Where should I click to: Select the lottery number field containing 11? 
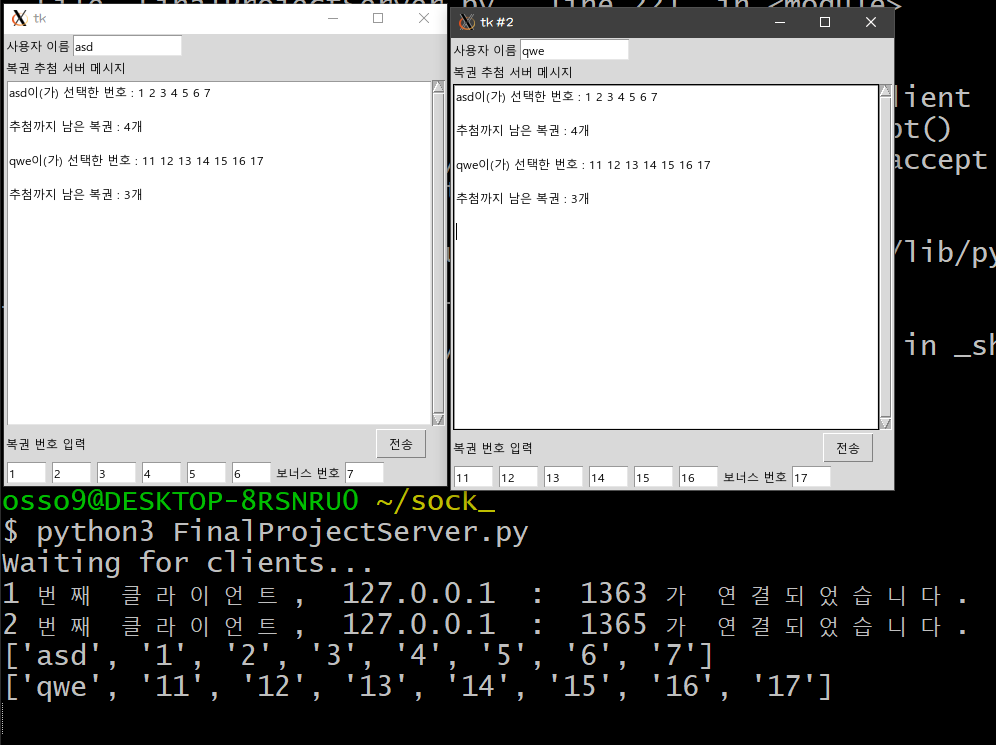(474, 477)
